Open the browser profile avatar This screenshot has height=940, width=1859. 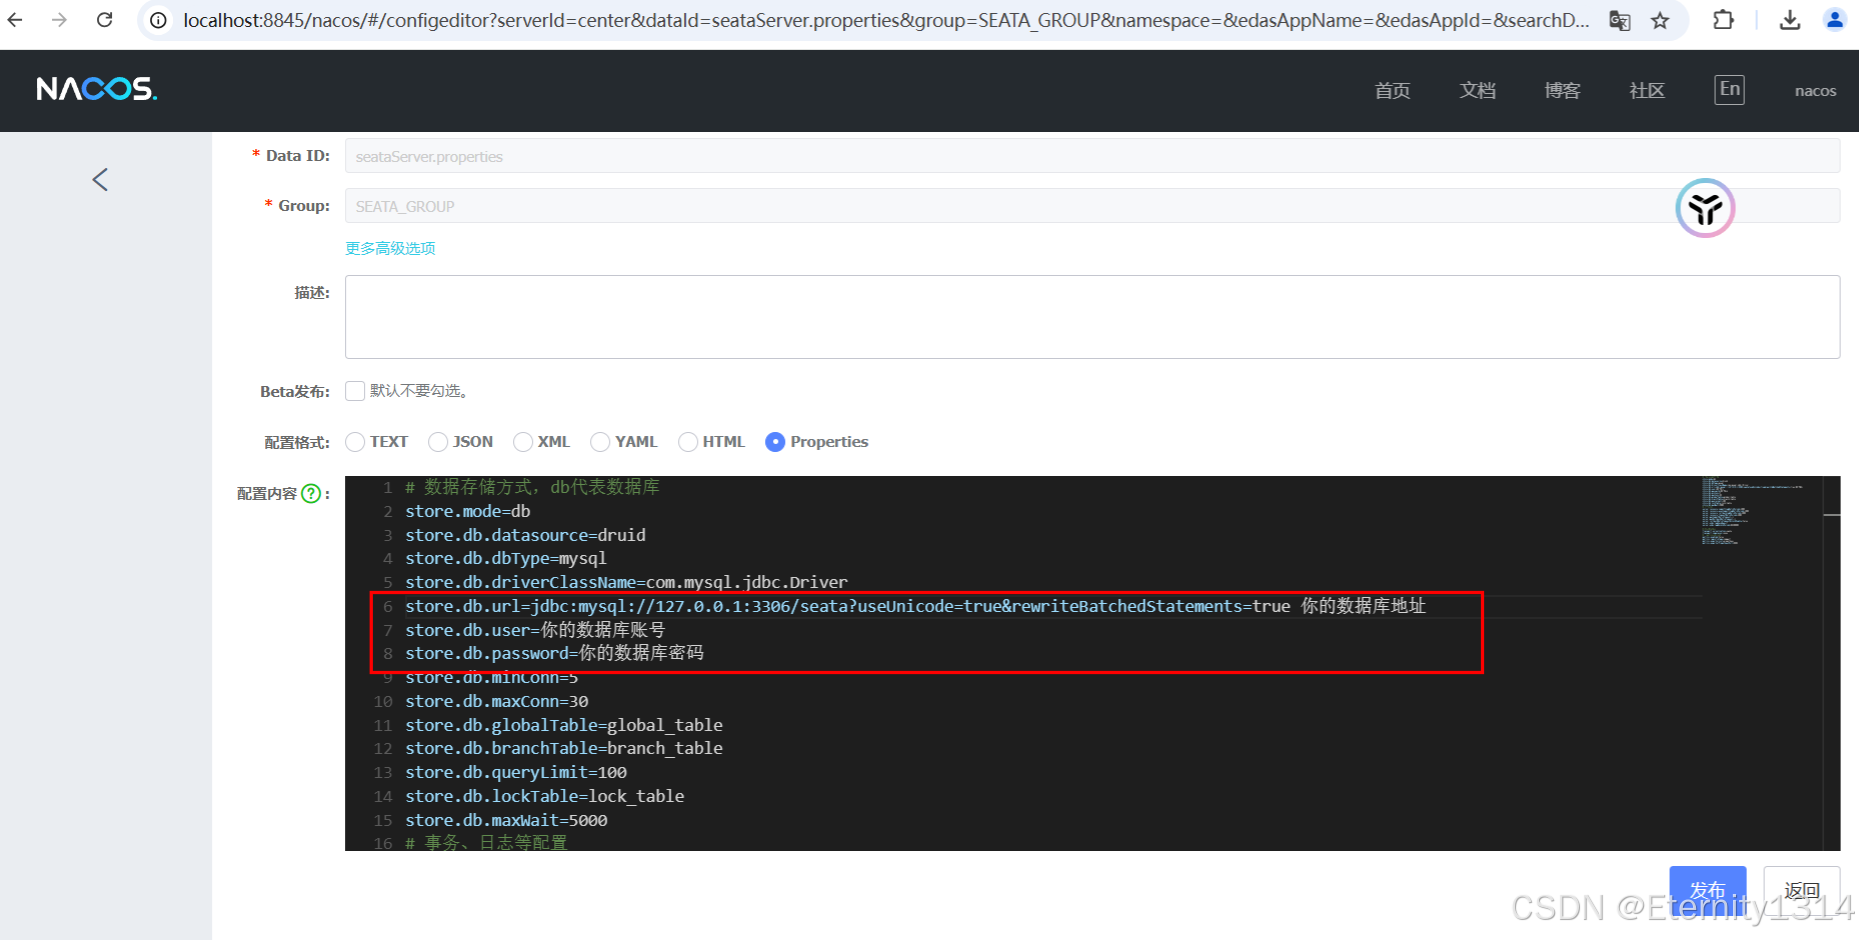pos(1834,20)
